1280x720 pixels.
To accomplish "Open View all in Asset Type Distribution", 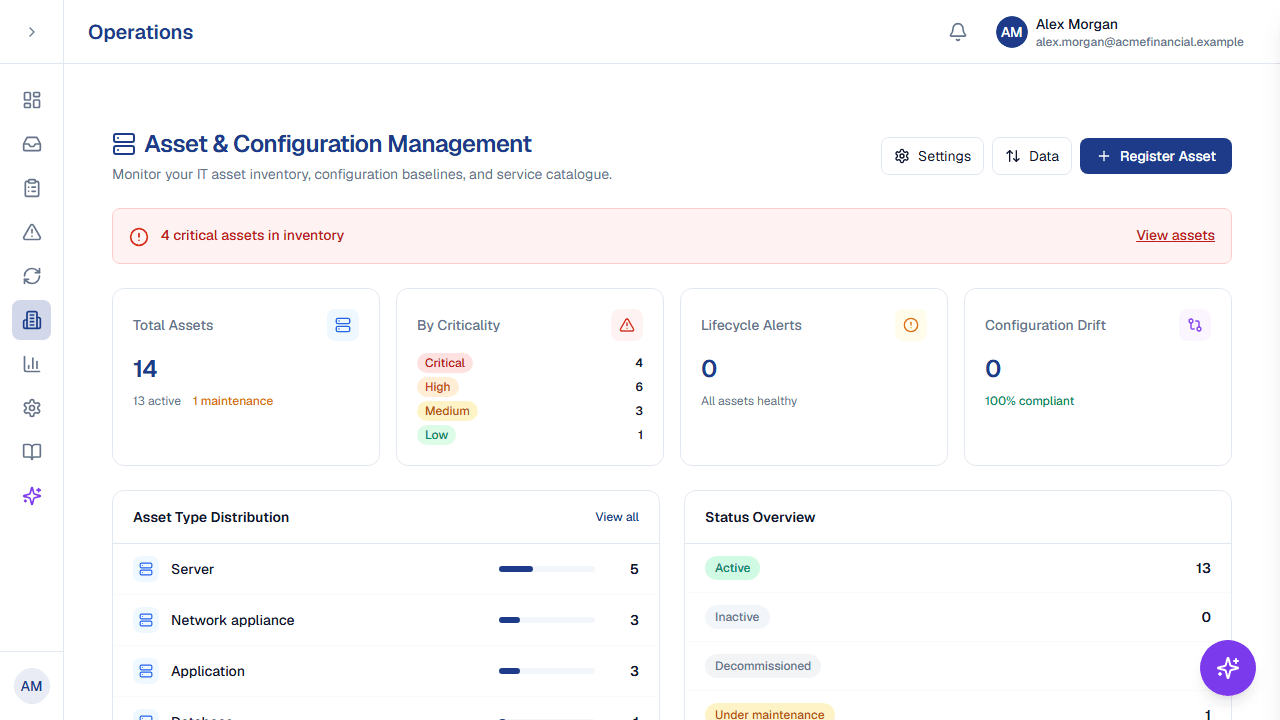I will [x=617, y=517].
